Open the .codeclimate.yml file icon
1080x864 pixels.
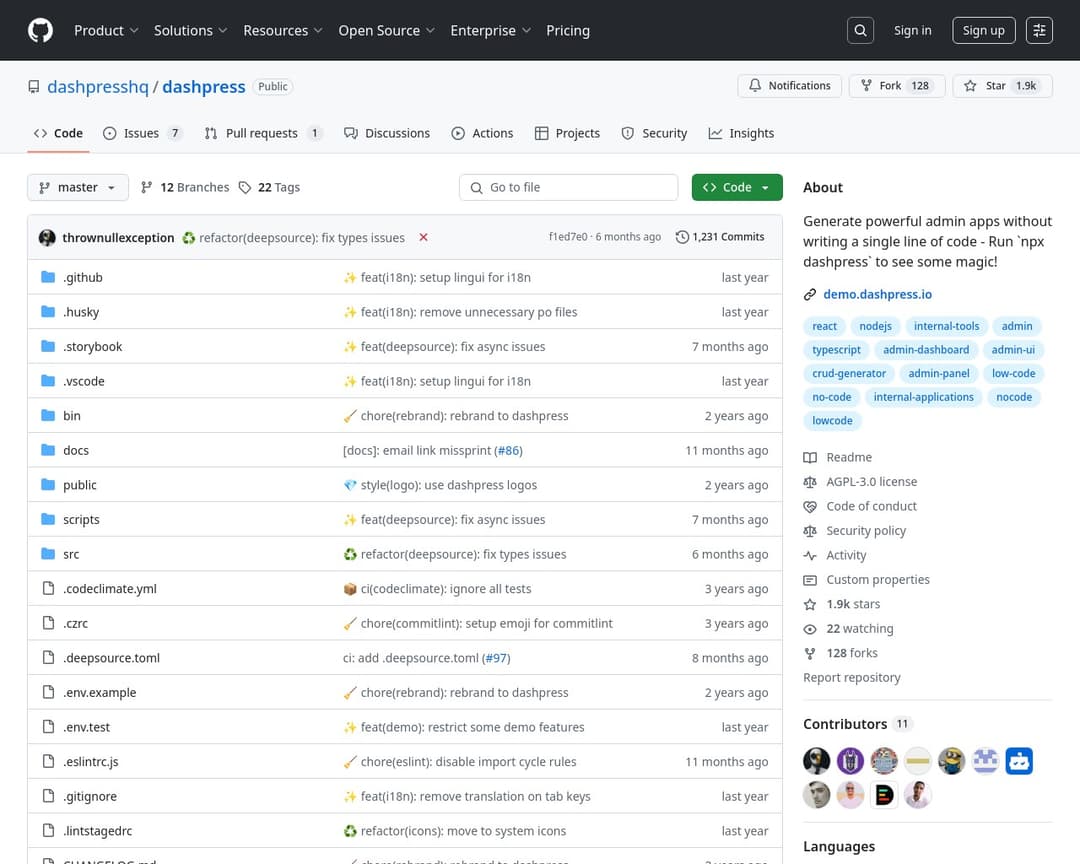(x=48, y=588)
